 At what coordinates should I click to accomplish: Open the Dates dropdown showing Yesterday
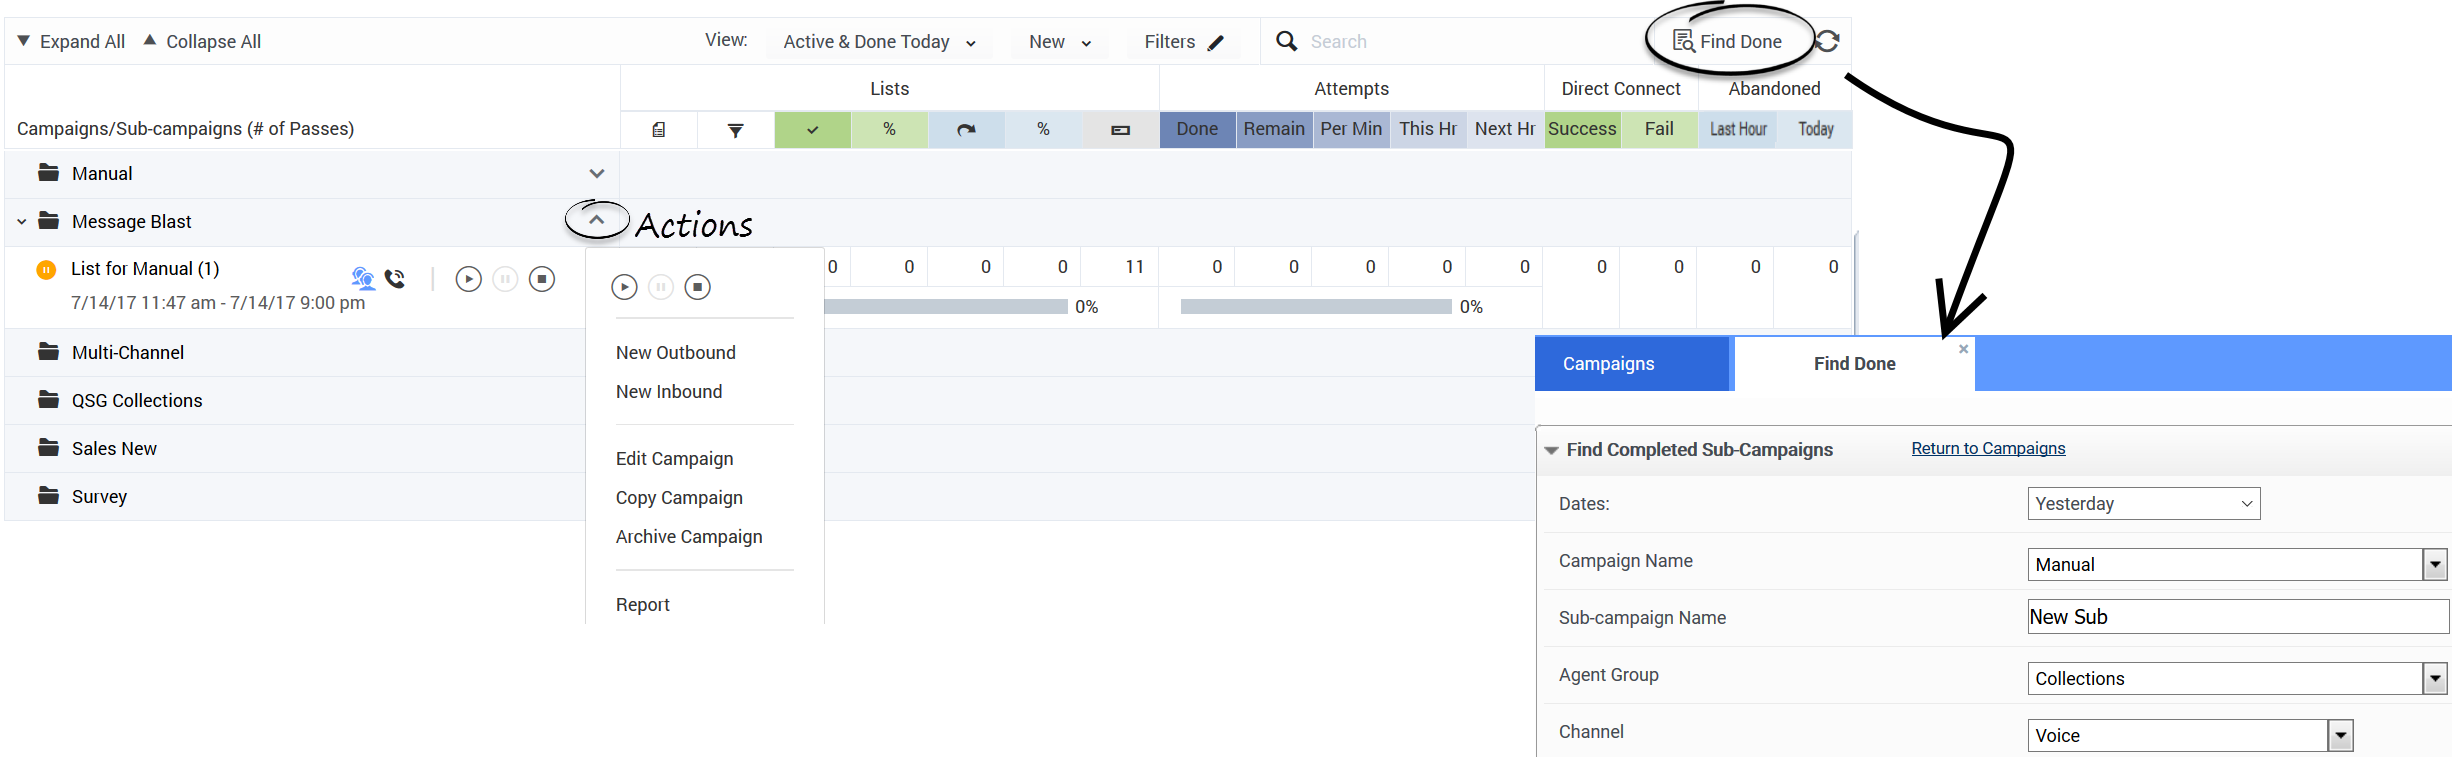(2143, 504)
